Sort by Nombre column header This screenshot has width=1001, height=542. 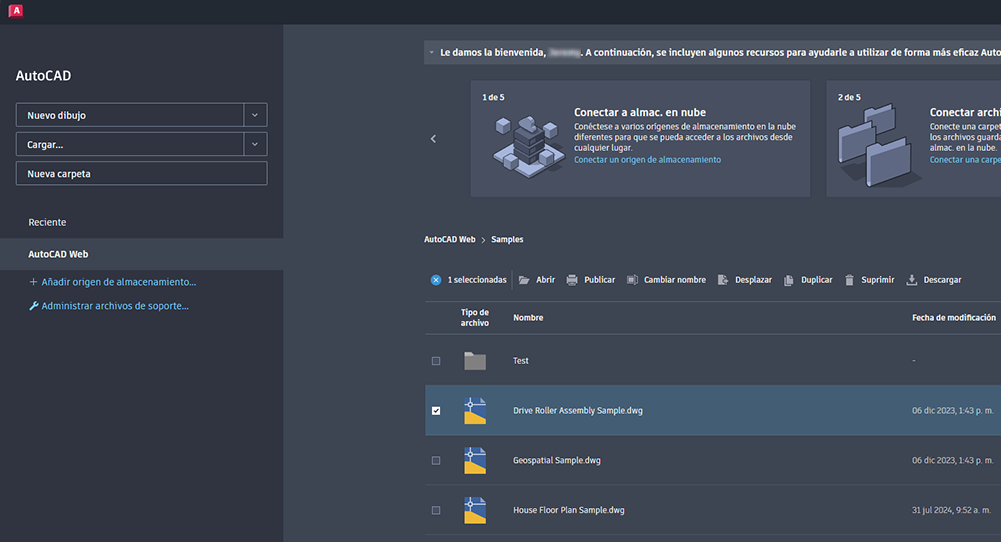tap(528, 317)
